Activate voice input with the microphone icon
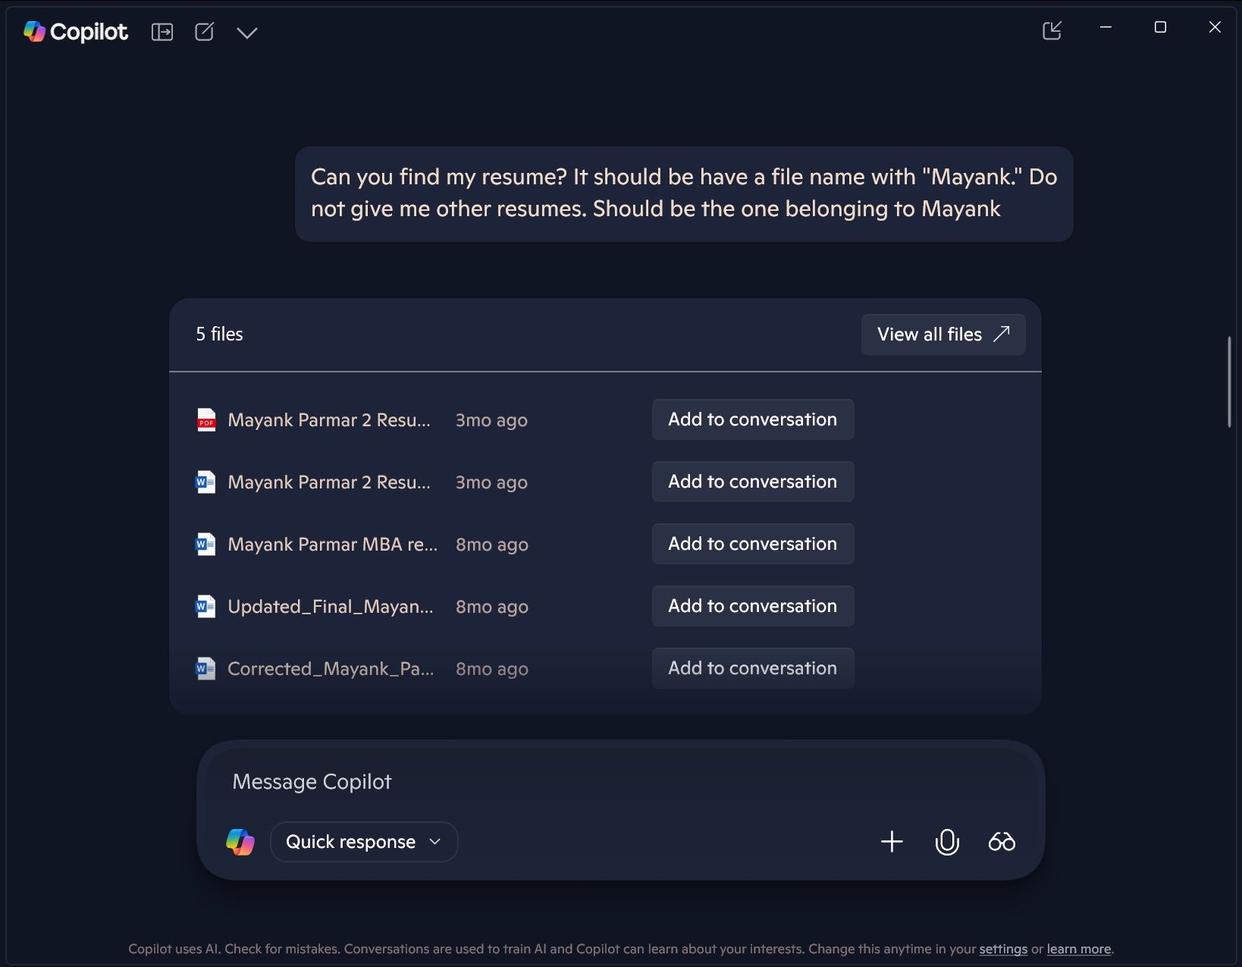The width and height of the screenshot is (1242, 967). [x=946, y=841]
